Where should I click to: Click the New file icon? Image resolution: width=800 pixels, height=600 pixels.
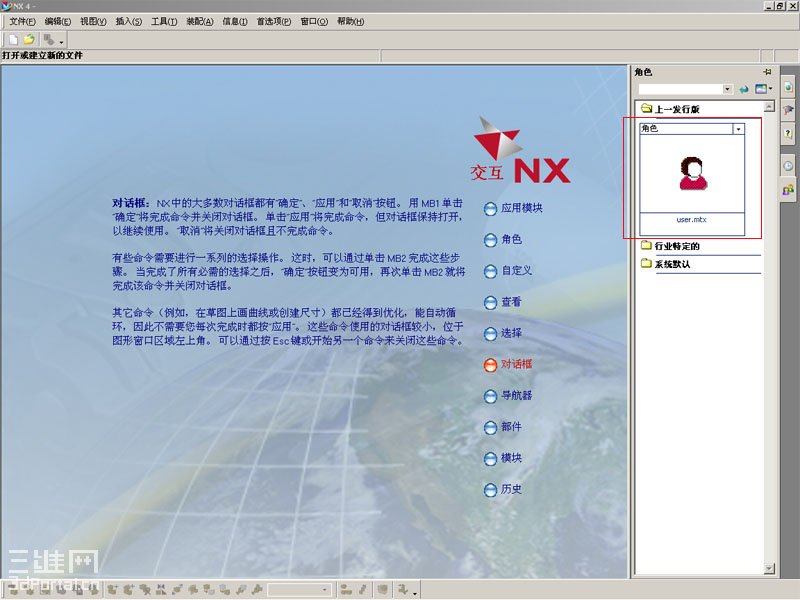[x=13, y=39]
